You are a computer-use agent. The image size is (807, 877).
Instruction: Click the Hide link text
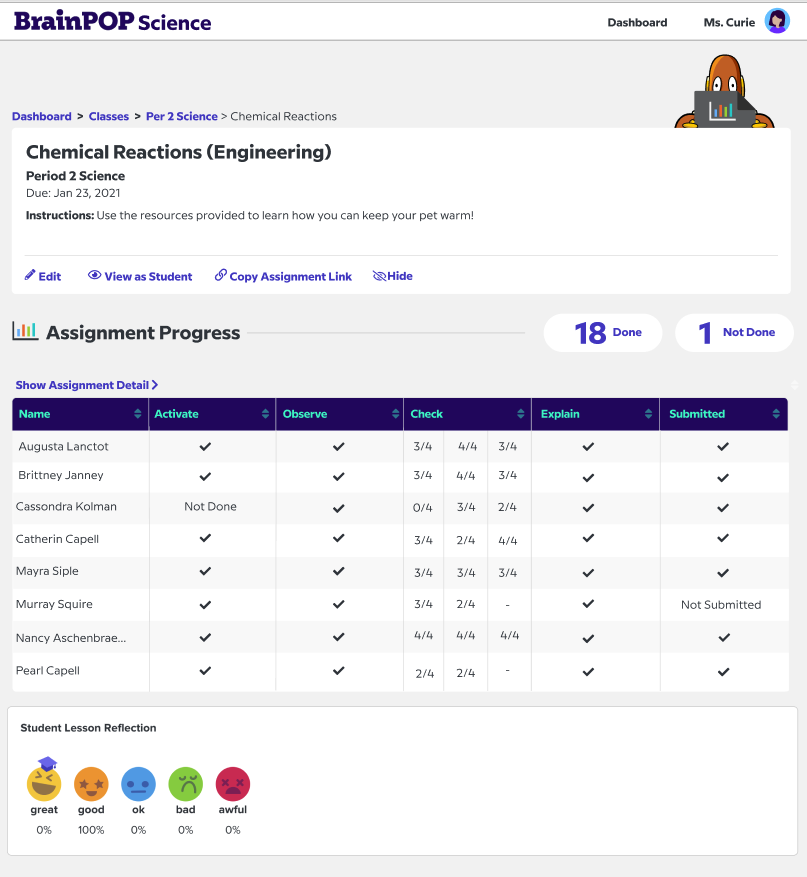(x=400, y=276)
